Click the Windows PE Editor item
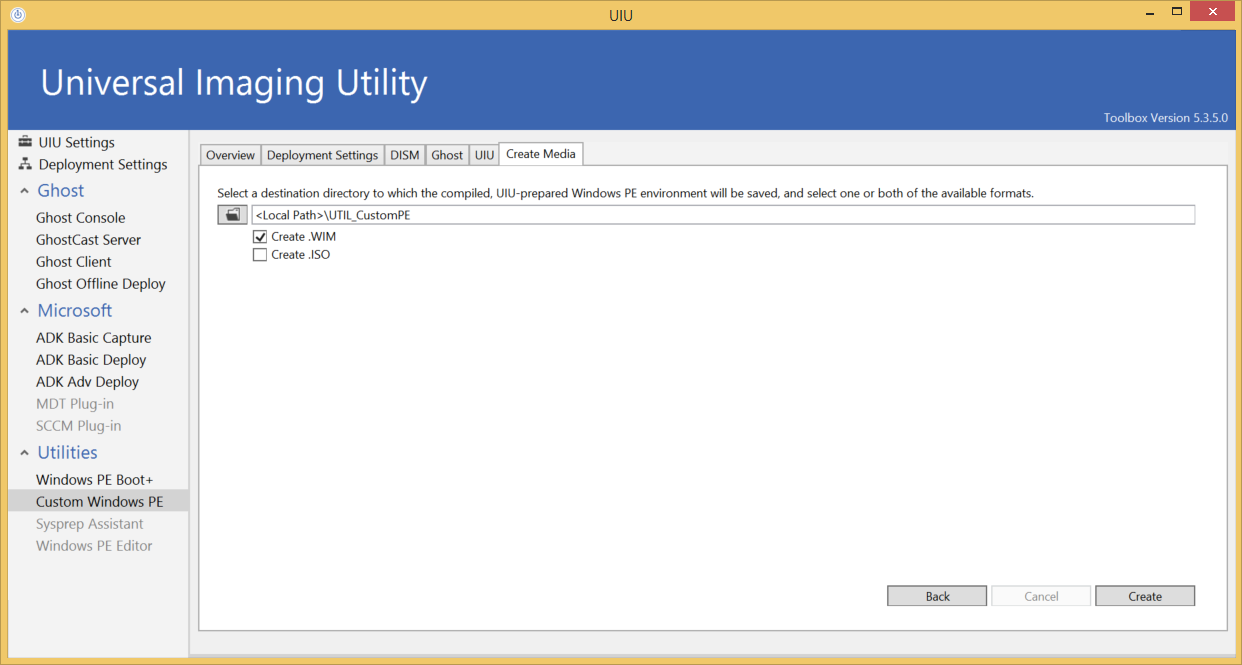The image size is (1242, 665). pyautogui.click(x=94, y=546)
